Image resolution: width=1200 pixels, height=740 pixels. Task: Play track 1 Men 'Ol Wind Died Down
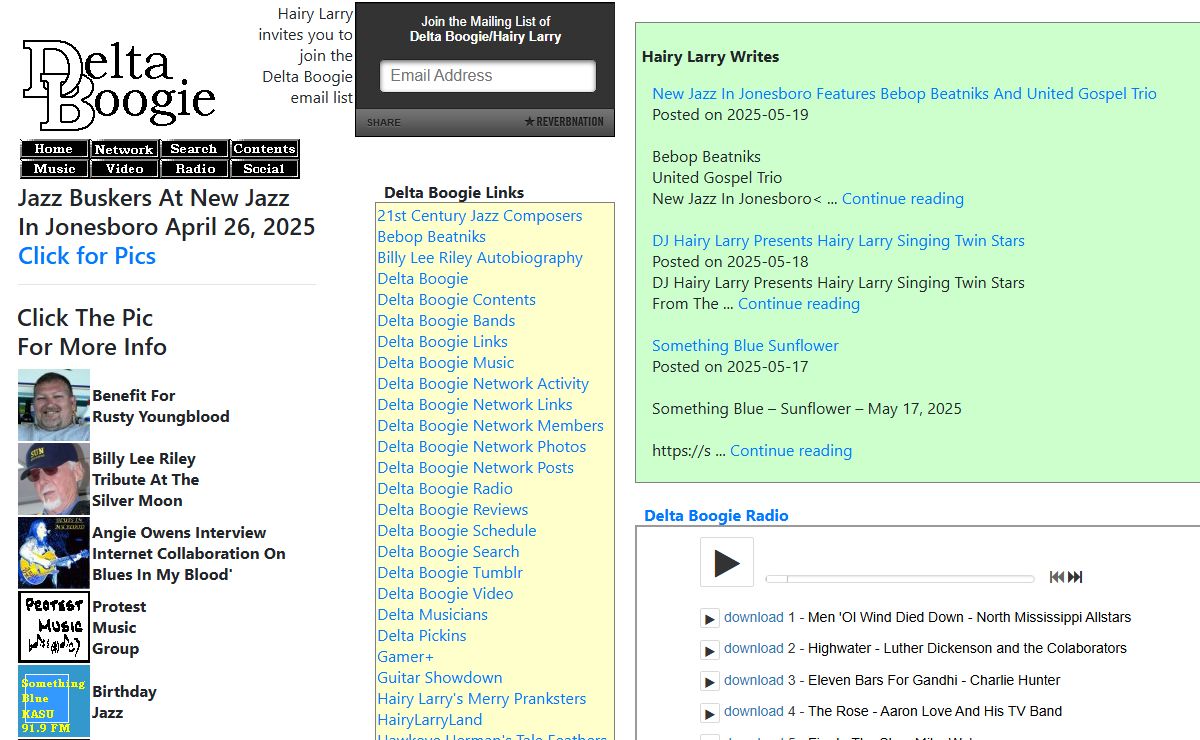pyautogui.click(x=710, y=619)
